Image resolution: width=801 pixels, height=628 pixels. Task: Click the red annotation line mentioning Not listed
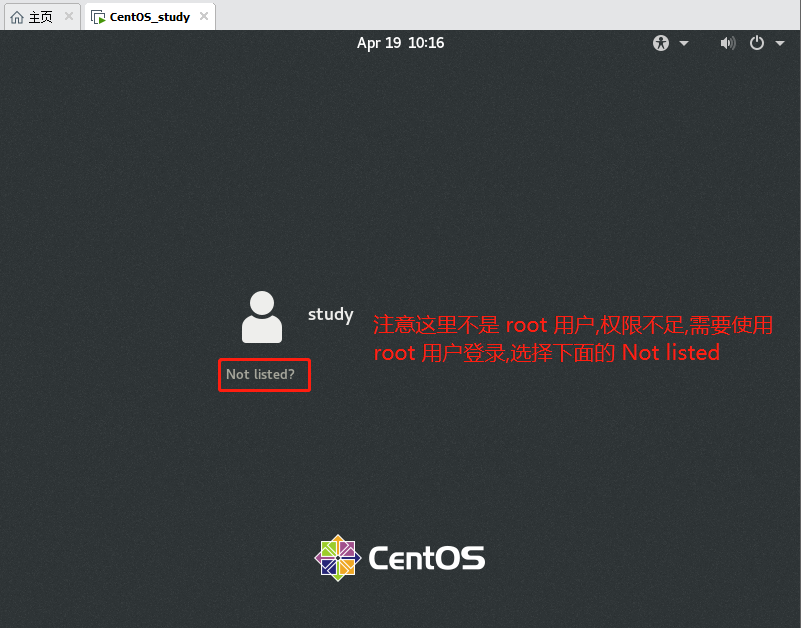click(x=546, y=353)
